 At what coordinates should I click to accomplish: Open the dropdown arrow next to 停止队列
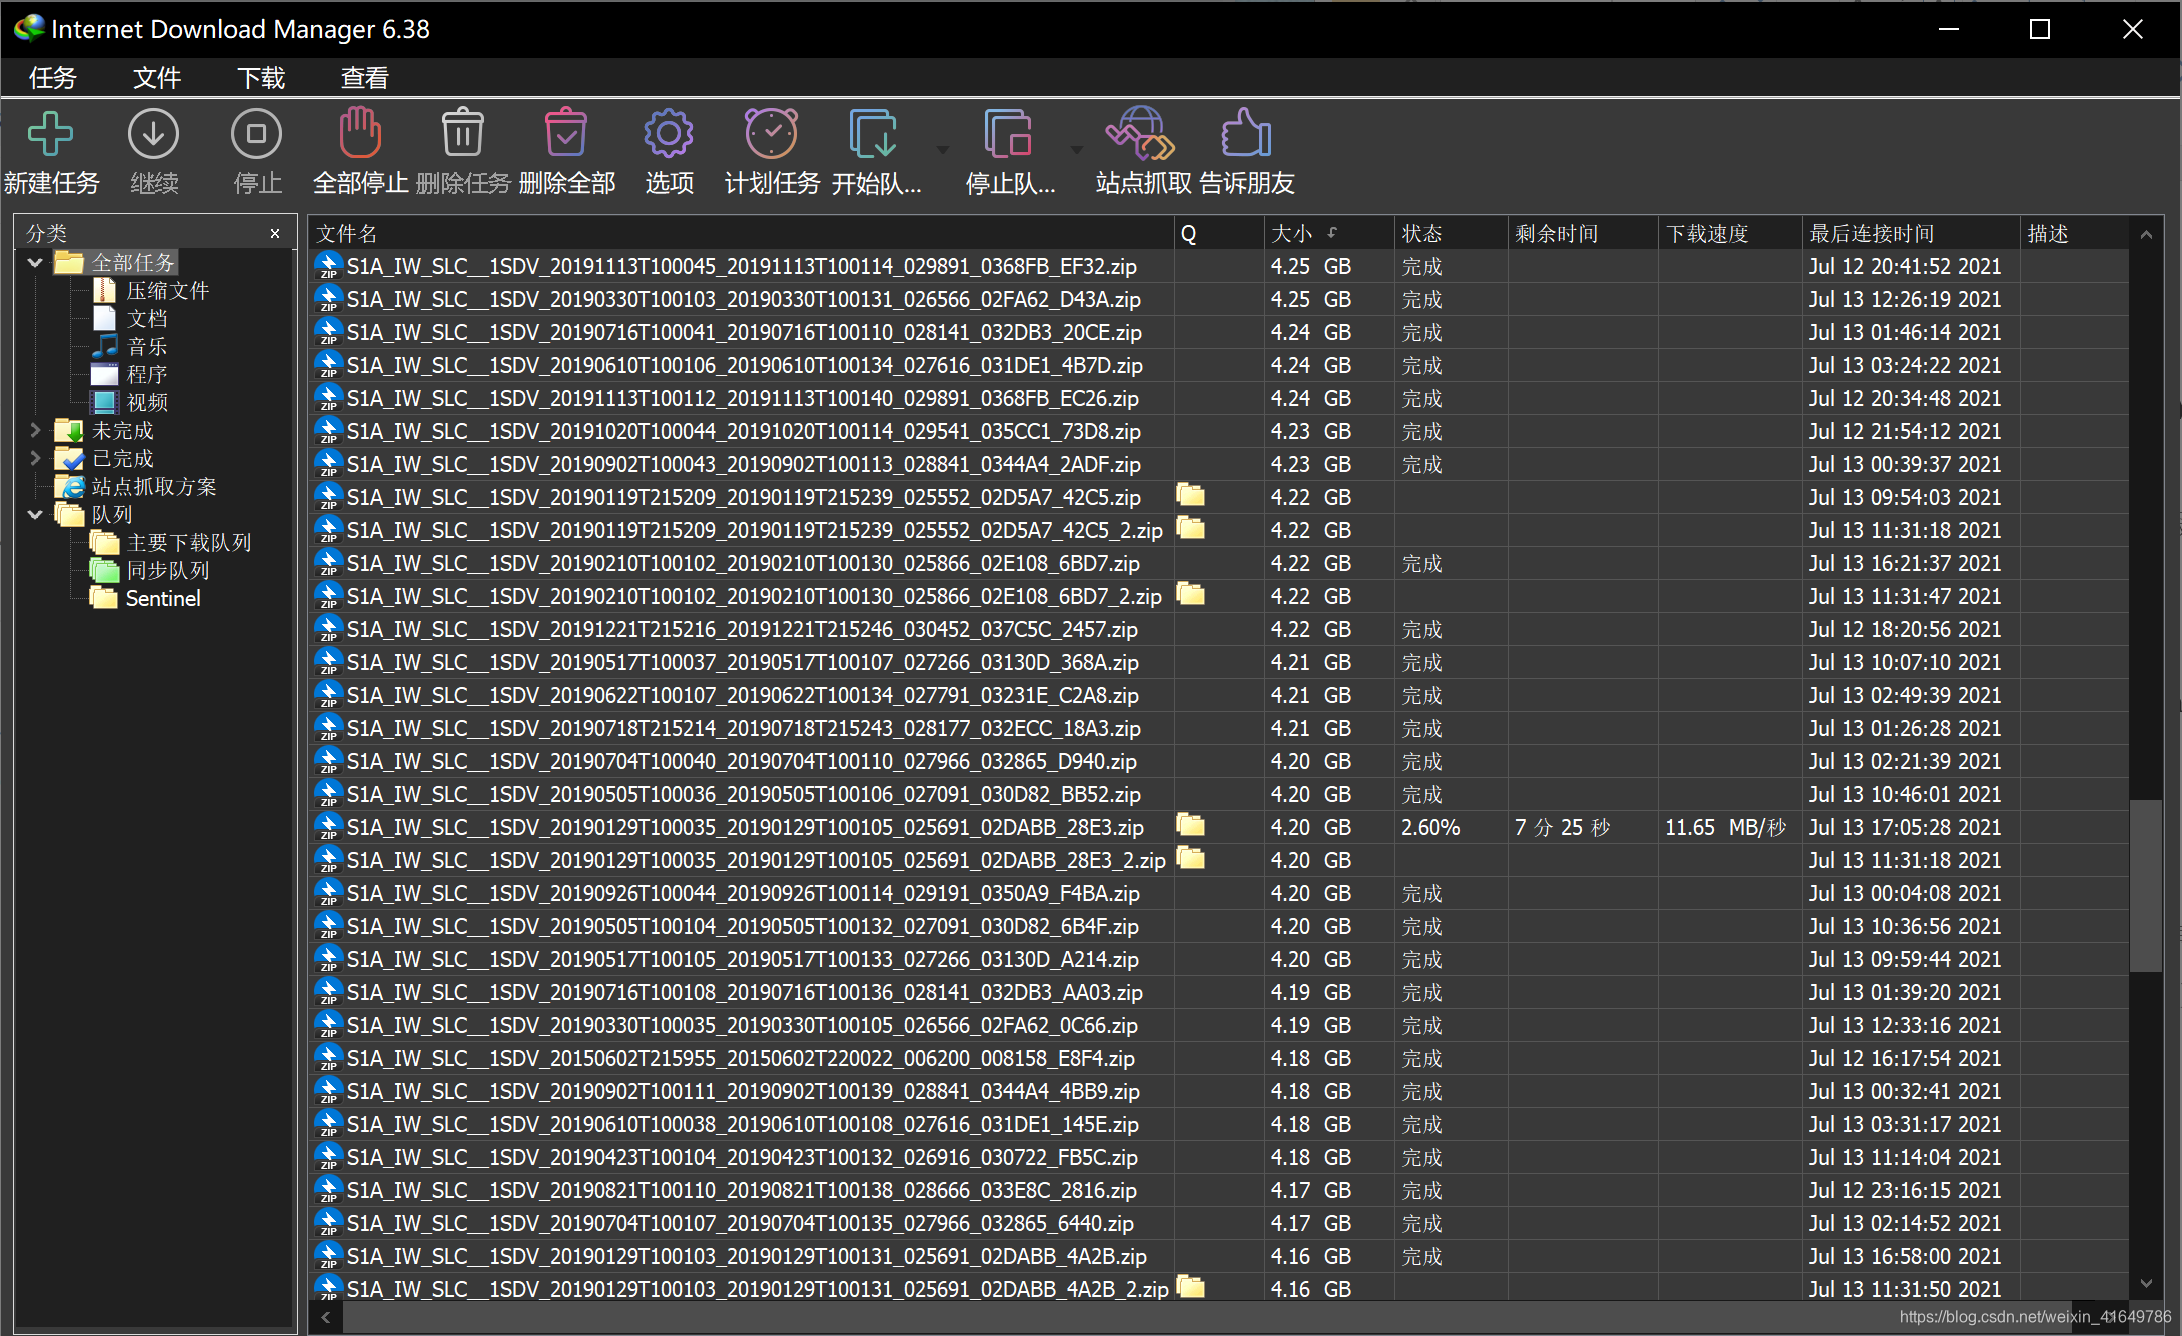pyautogui.click(x=1076, y=150)
